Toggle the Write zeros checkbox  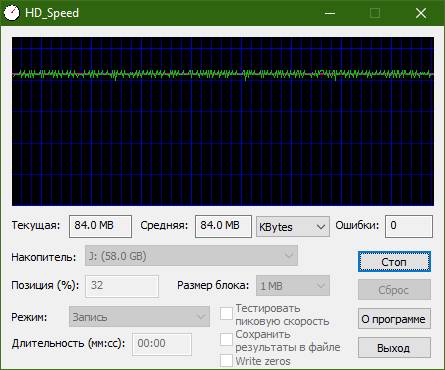pyautogui.click(x=226, y=361)
